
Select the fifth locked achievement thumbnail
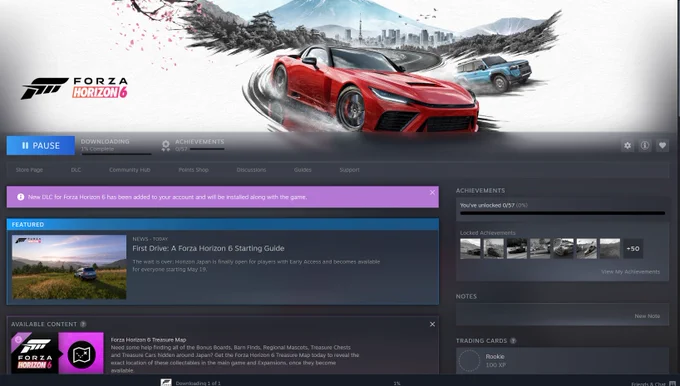(563, 249)
